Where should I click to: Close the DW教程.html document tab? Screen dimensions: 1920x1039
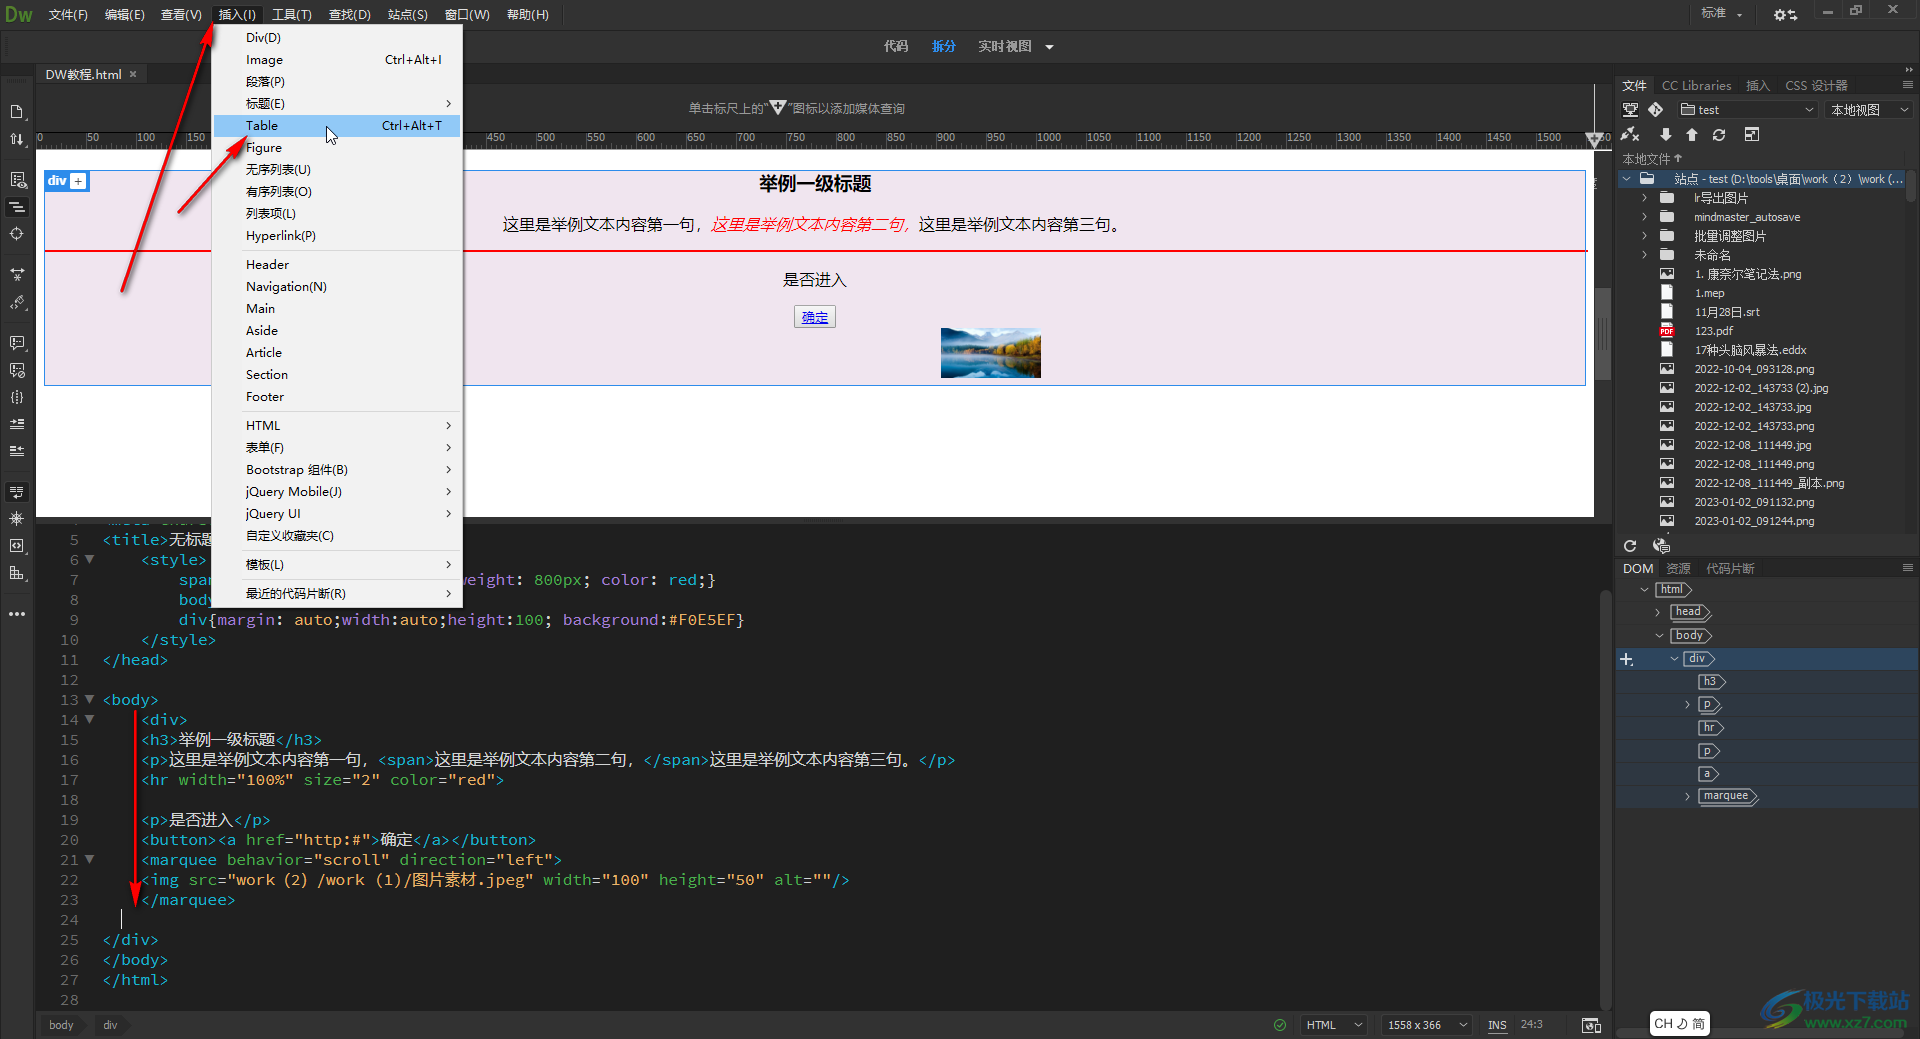pos(133,74)
